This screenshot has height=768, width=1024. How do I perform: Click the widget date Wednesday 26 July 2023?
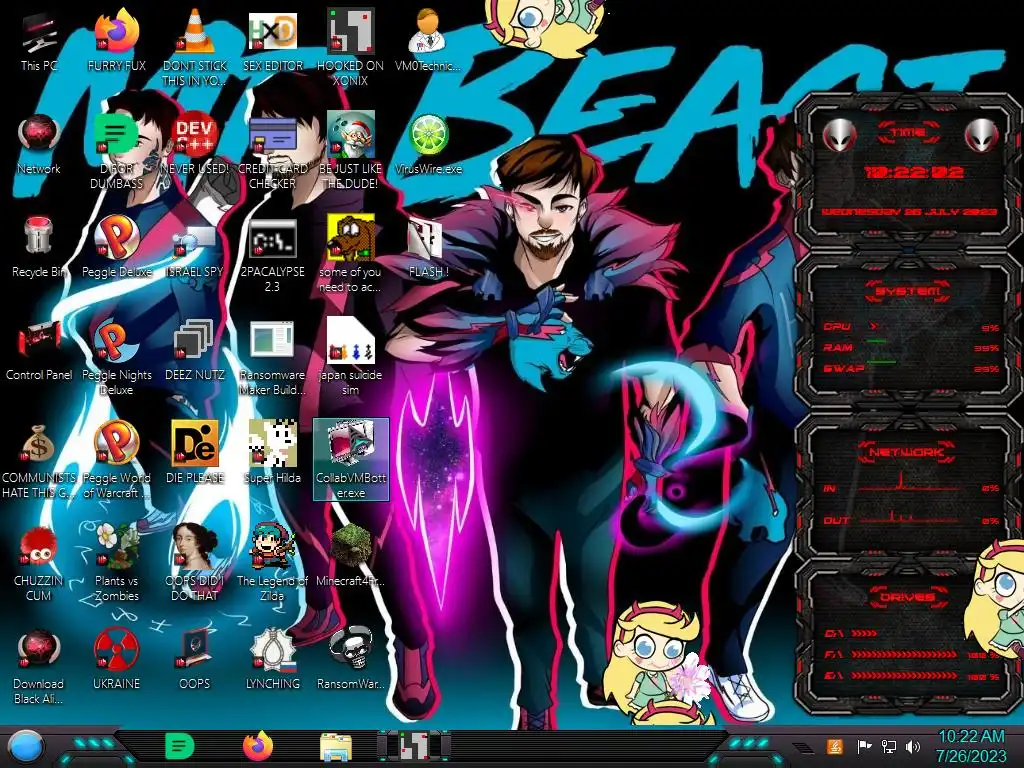909,212
